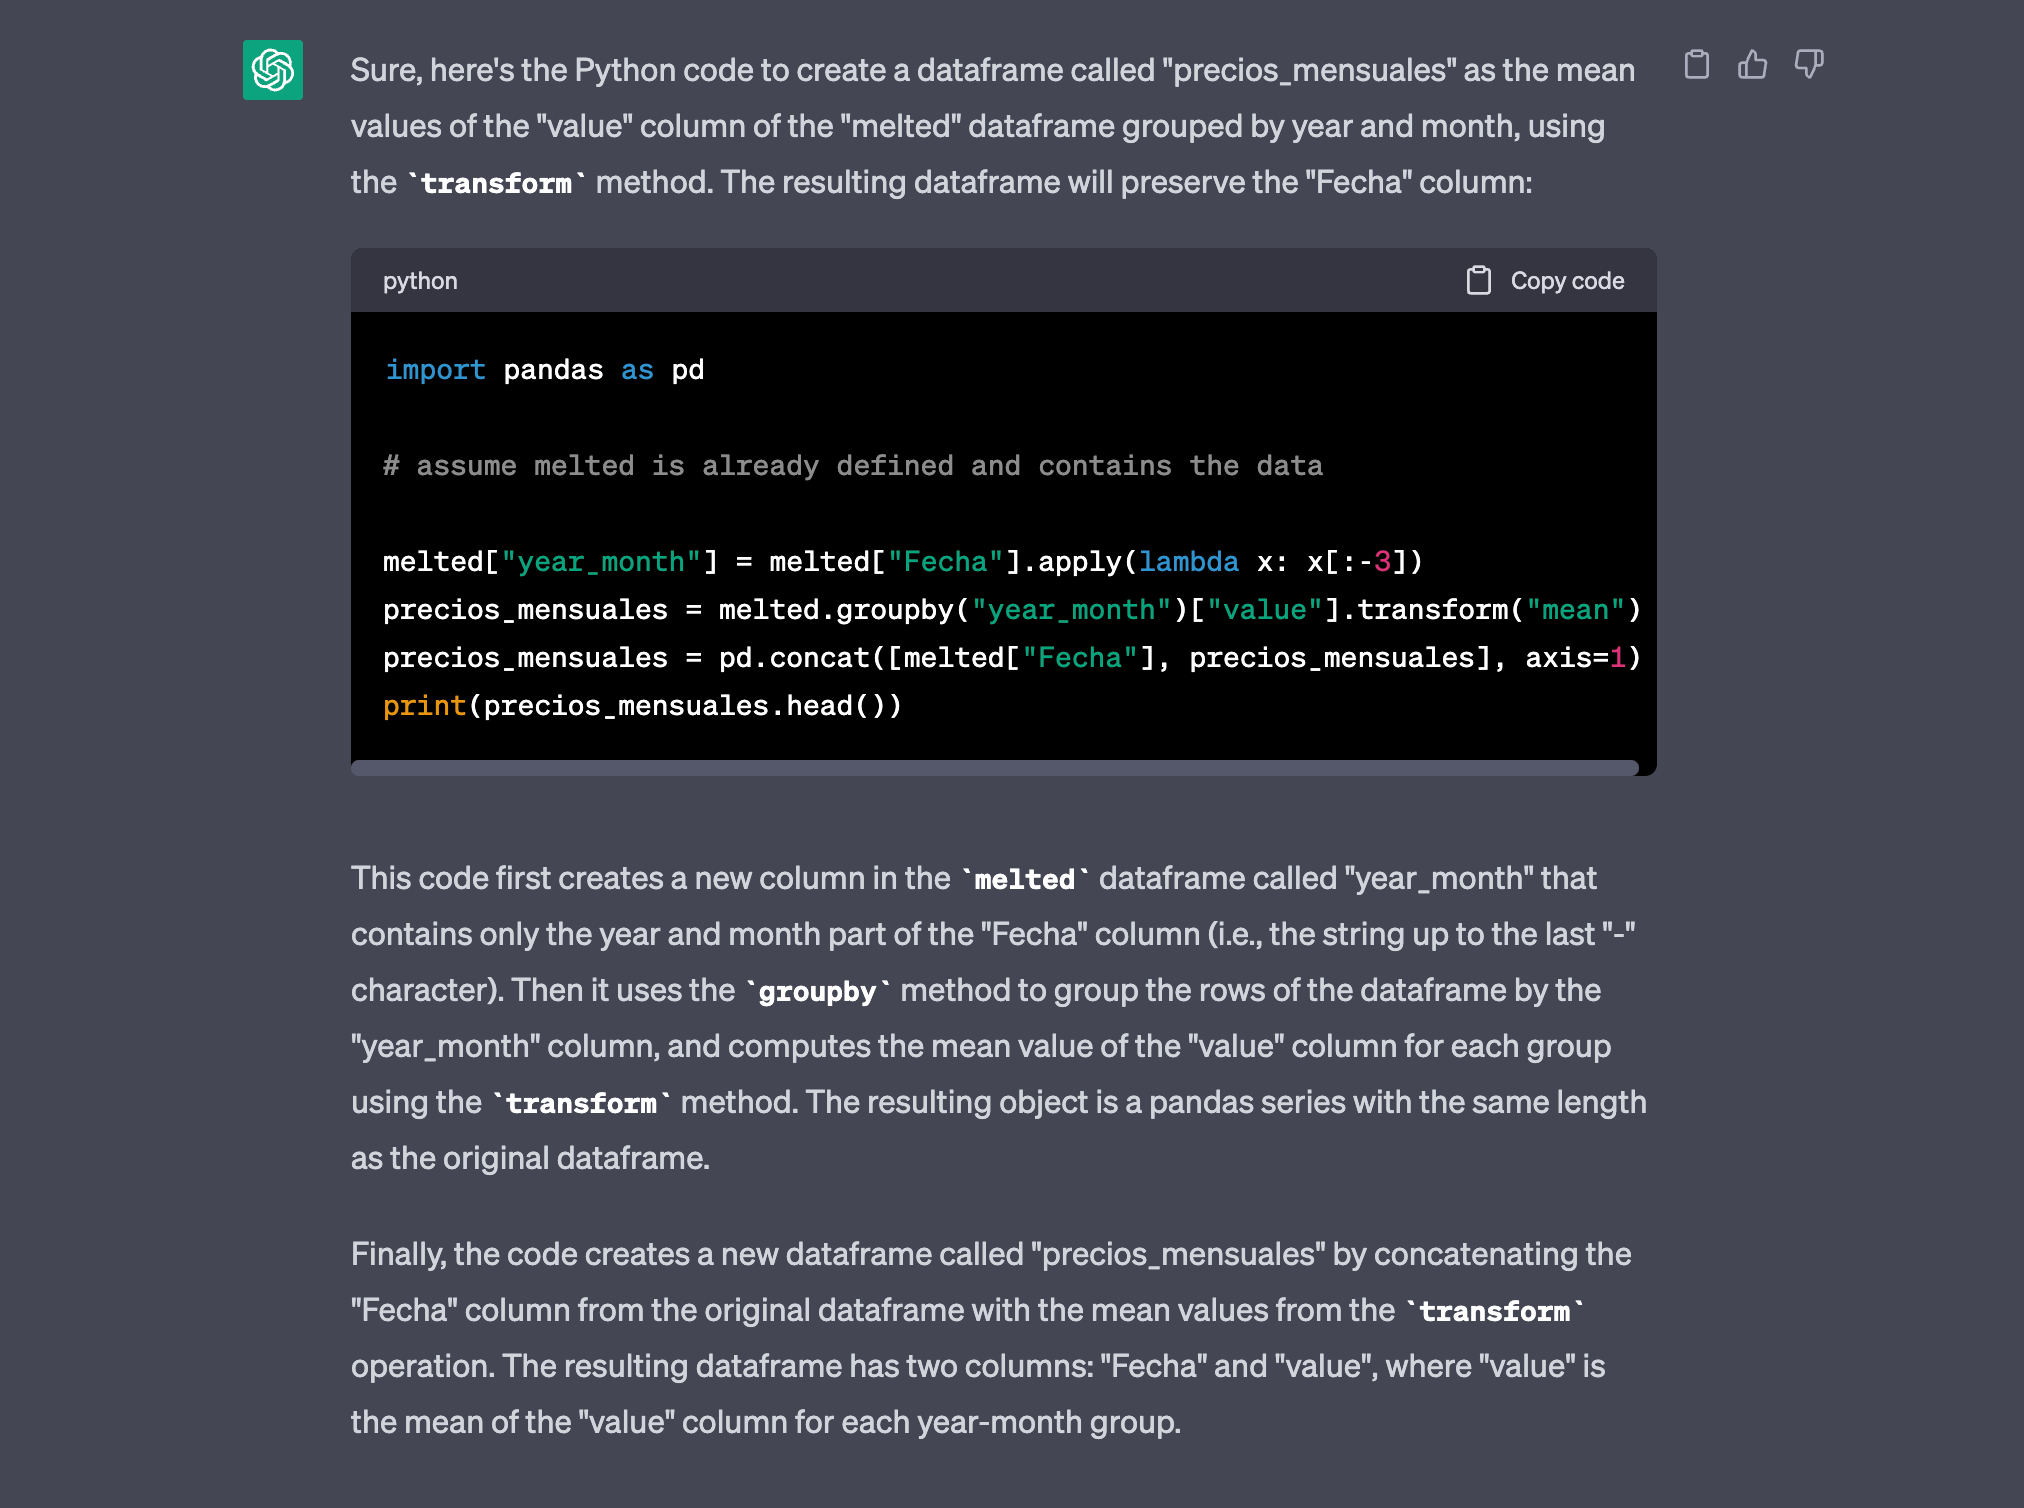This screenshot has width=2024, height=1508.
Task: Click the inline `melted` code word
Action: (1025, 879)
